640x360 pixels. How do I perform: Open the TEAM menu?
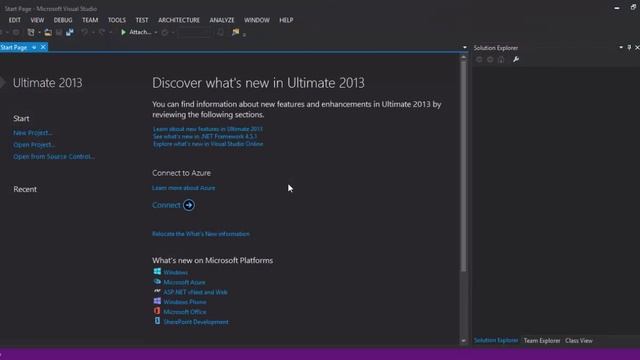(x=90, y=20)
